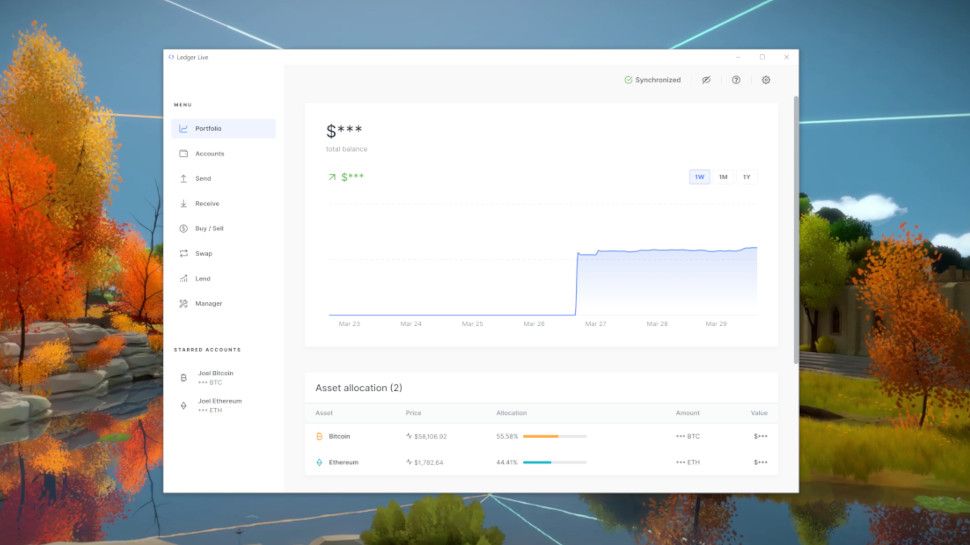Click the Synchronized status button
Viewport: 970px width, 545px height.
[653, 80]
